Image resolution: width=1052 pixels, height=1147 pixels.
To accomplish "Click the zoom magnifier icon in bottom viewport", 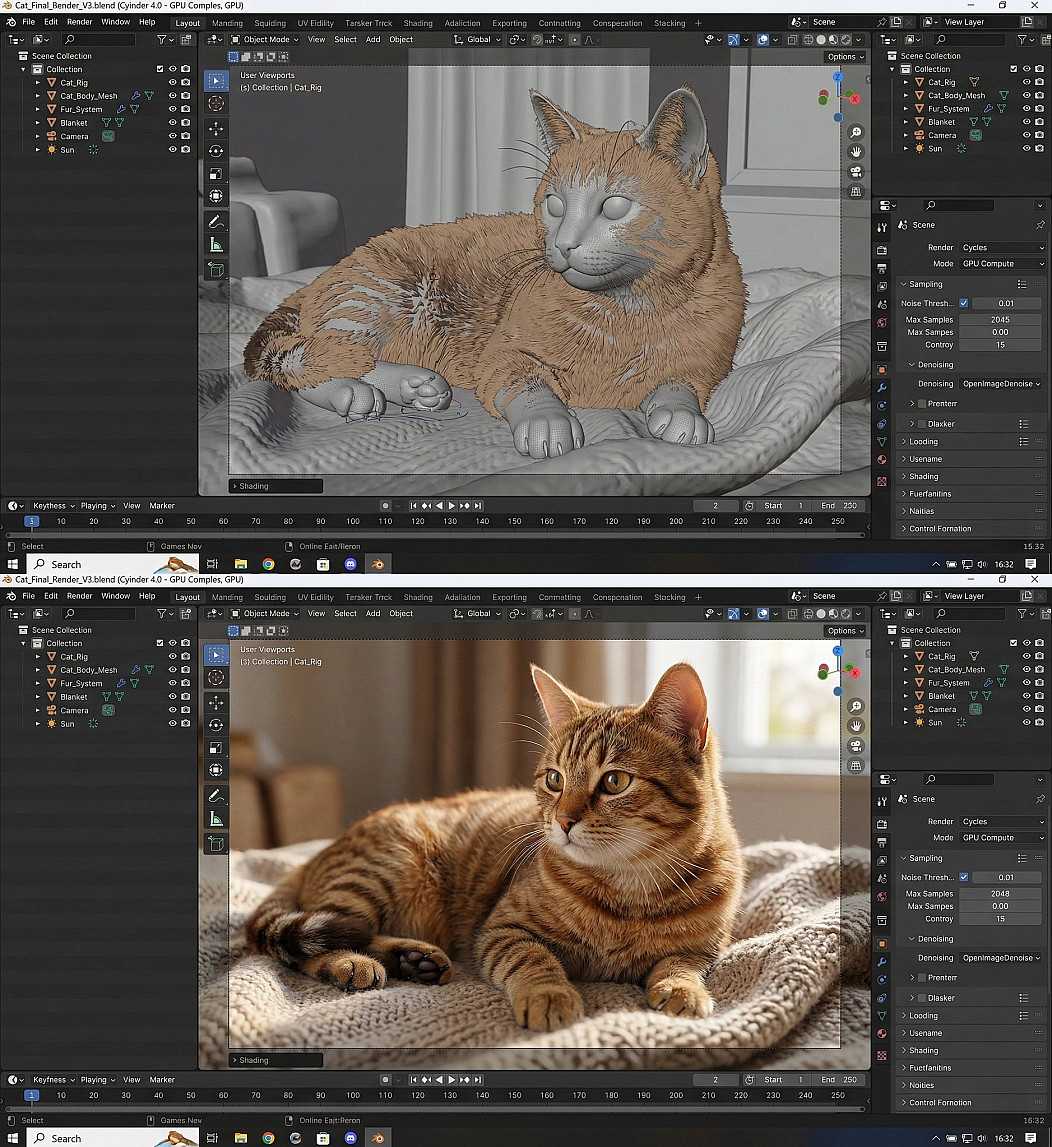I will (x=856, y=707).
